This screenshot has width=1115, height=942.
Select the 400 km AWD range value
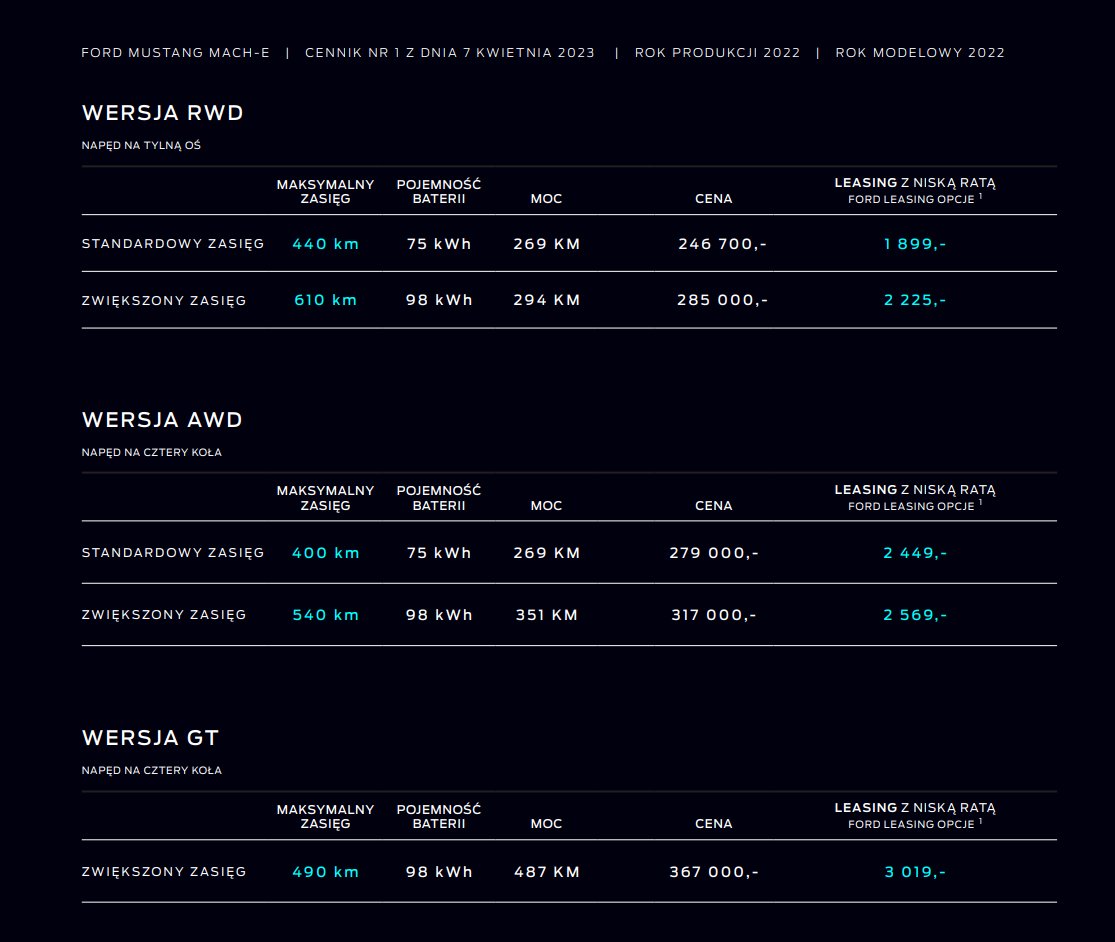[325, 553]
